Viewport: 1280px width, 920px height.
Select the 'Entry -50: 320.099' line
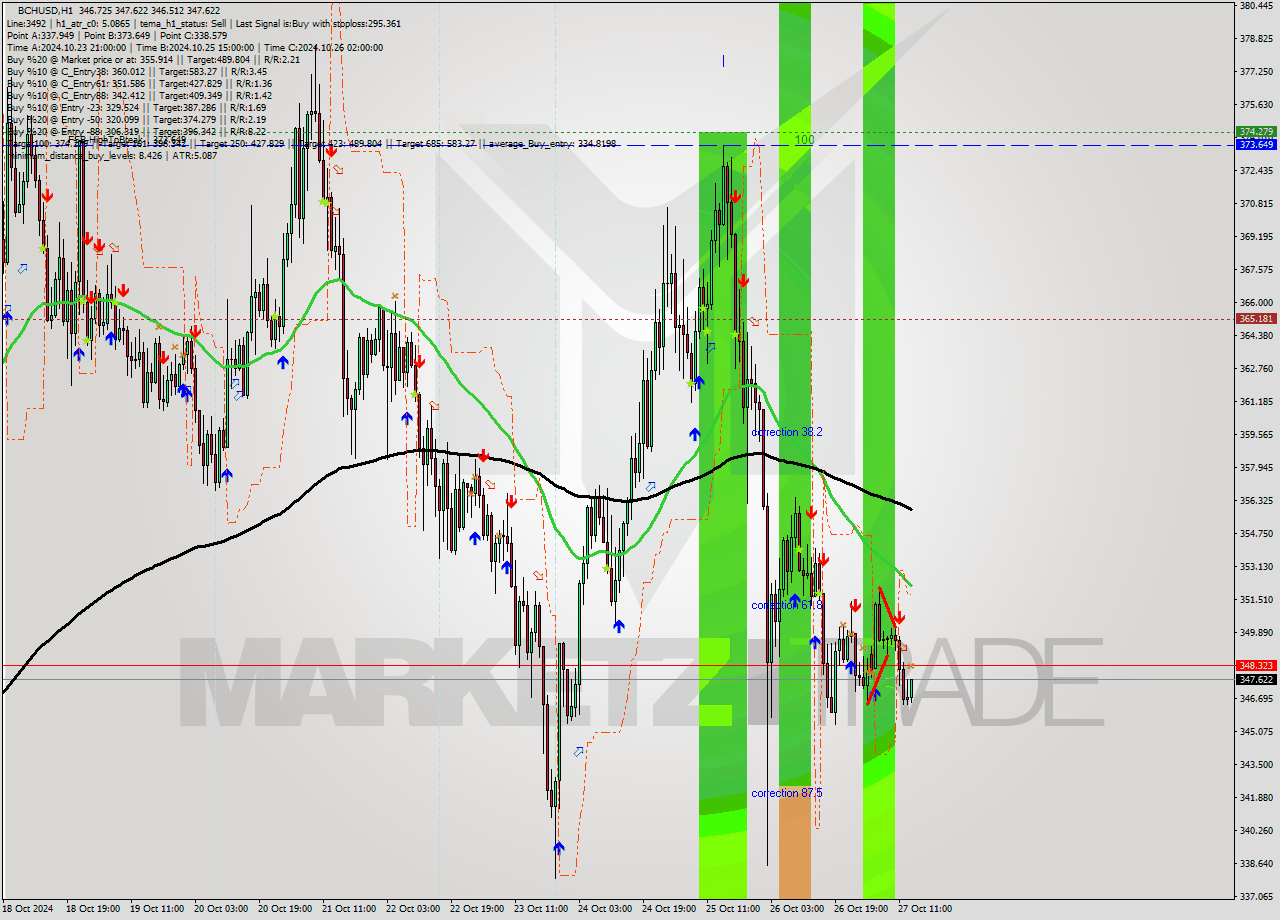point(136,119)
